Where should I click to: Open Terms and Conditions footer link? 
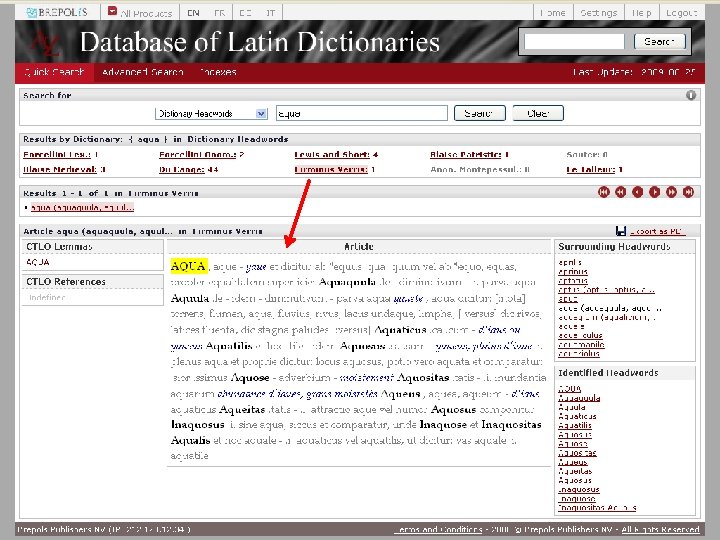point(439,529)
